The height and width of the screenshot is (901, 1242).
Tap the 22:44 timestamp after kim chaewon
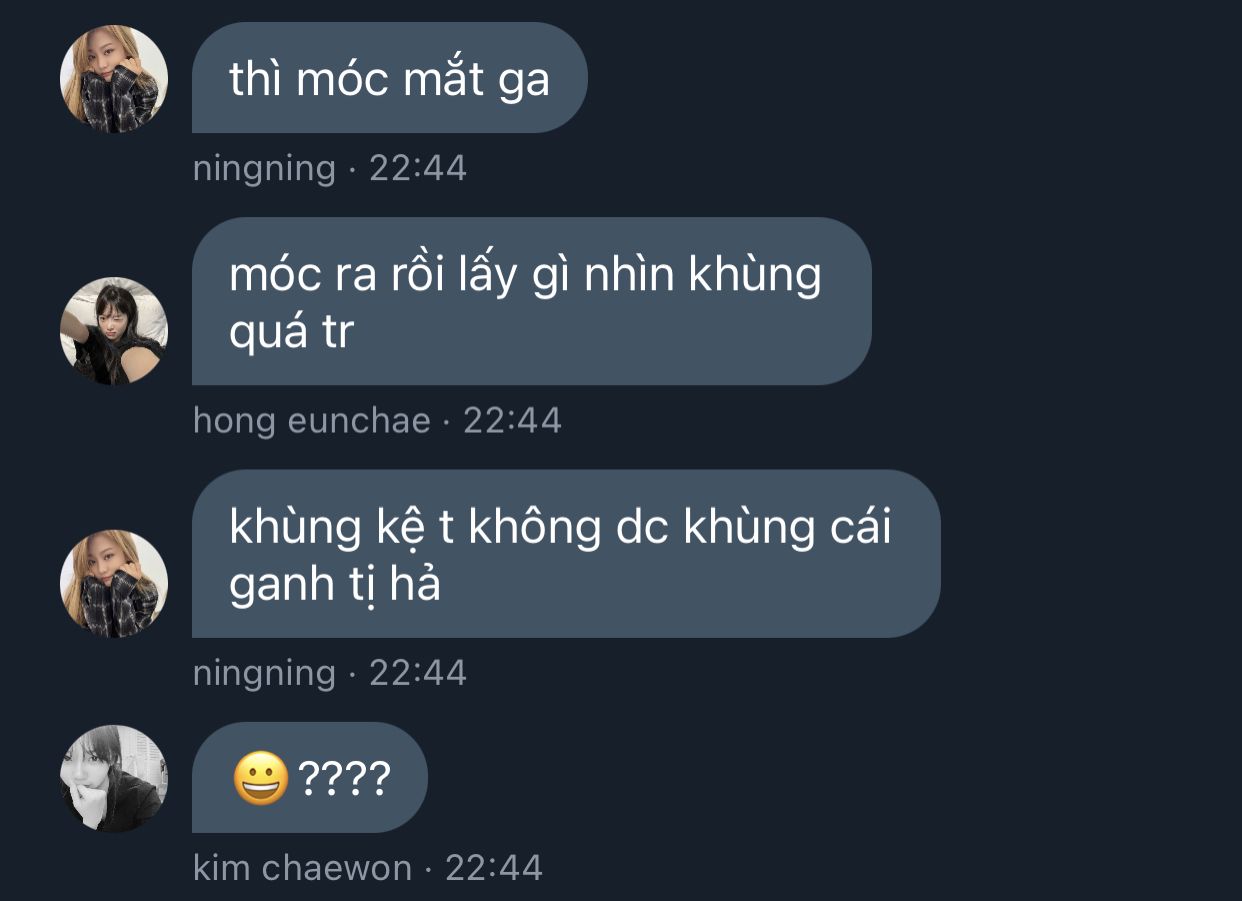(x=494, y=868)
